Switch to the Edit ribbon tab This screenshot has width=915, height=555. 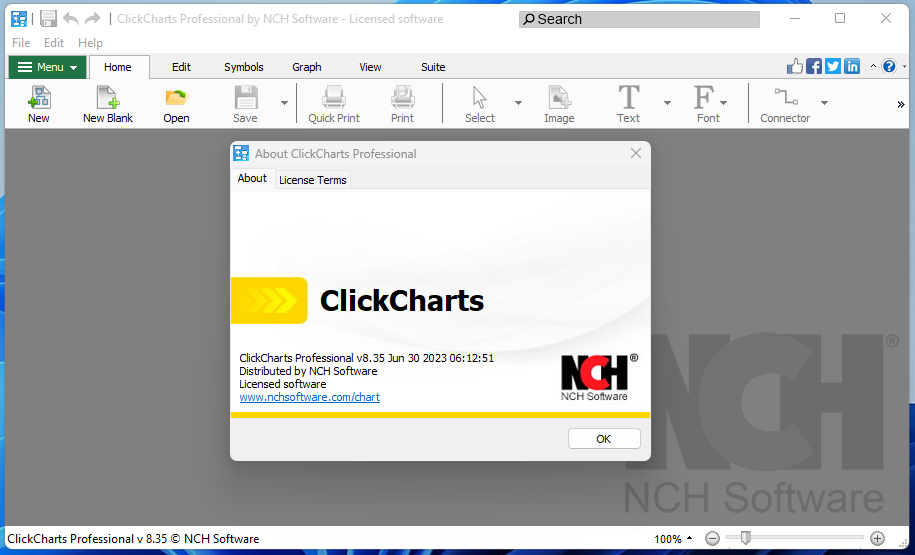click(181, 67)
